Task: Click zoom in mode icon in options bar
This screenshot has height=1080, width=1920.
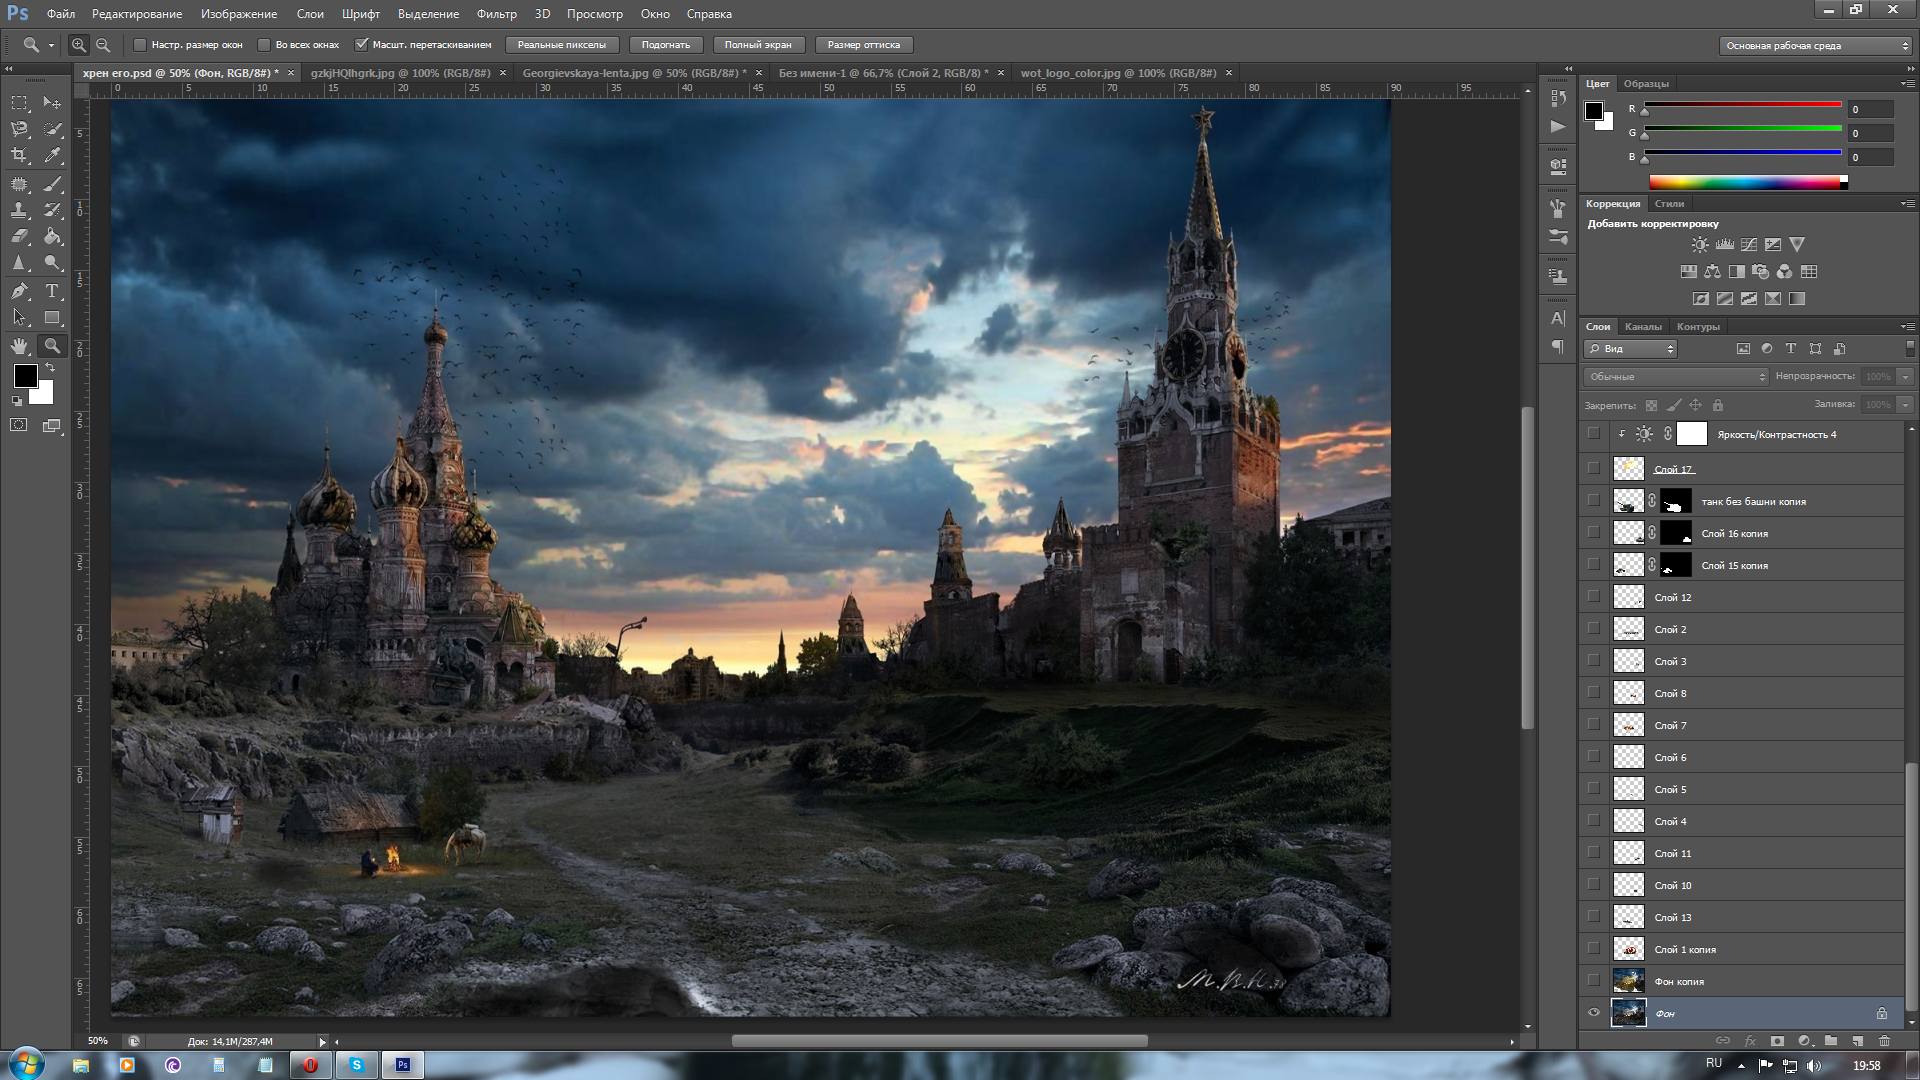Action: (79, 45)
